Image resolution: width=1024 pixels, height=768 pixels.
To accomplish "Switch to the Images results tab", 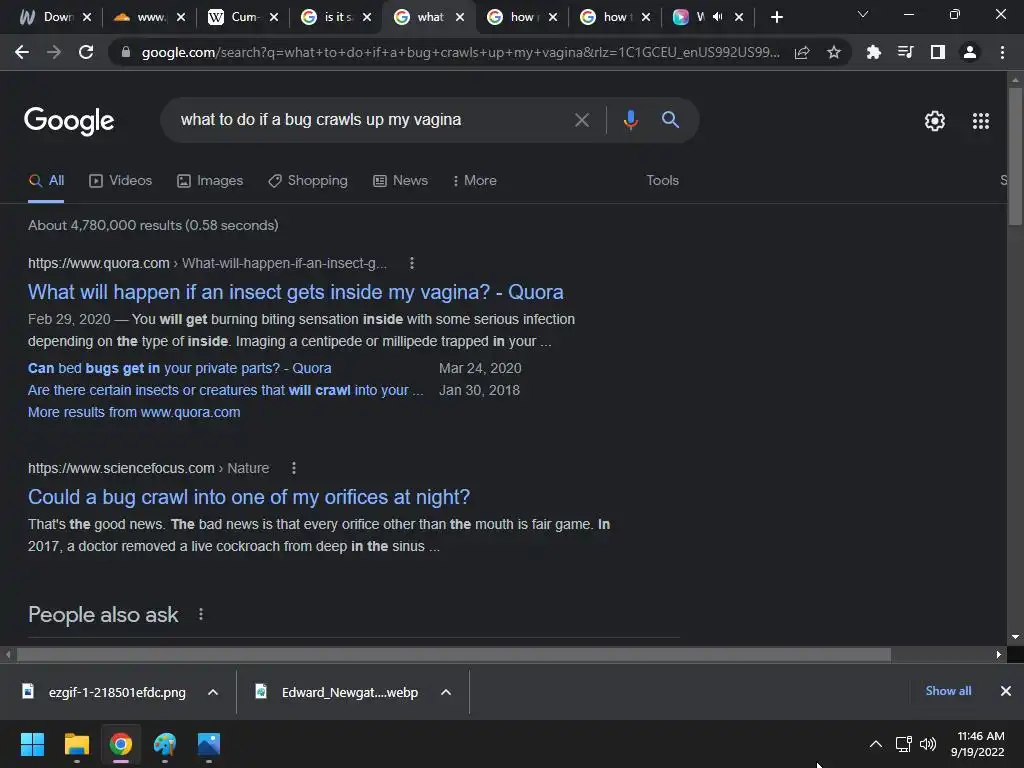I will tap(210, 181).
